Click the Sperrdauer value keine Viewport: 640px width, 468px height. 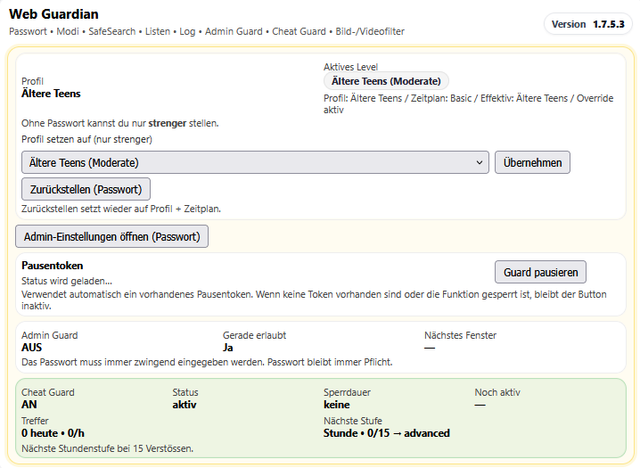pos(336,405)
